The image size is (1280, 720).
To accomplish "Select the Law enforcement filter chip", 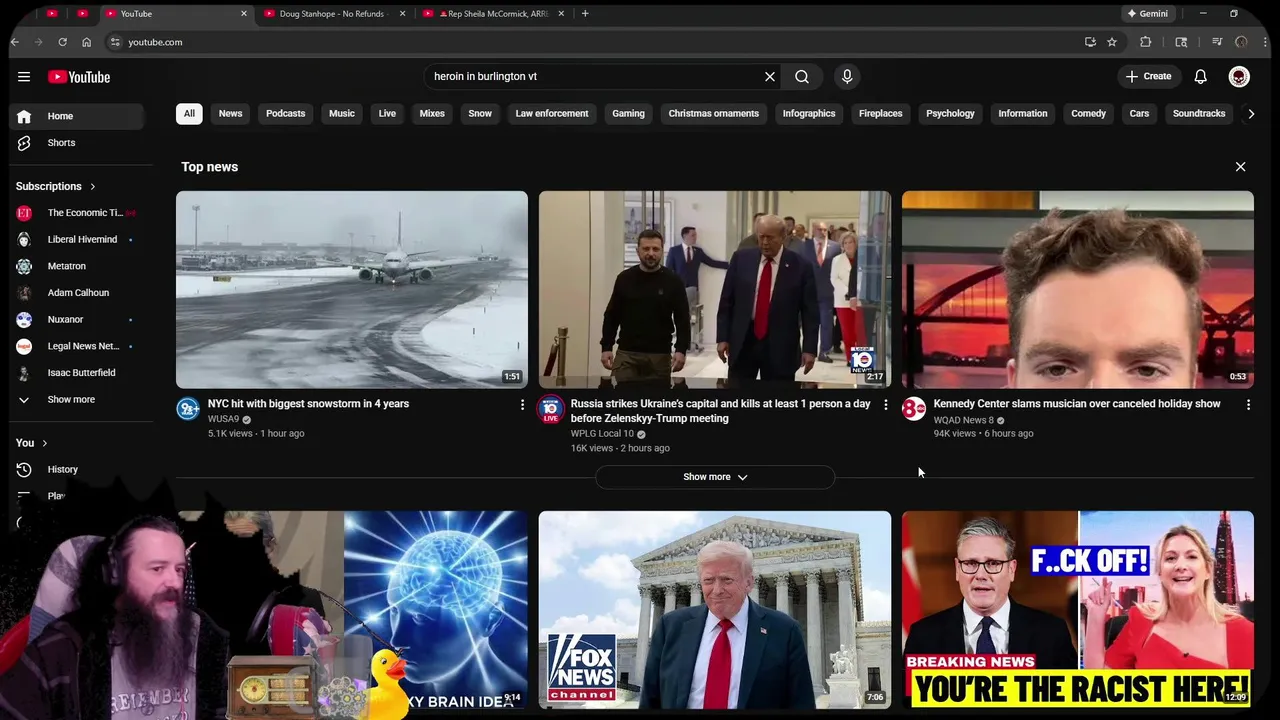I will [552, 113].
